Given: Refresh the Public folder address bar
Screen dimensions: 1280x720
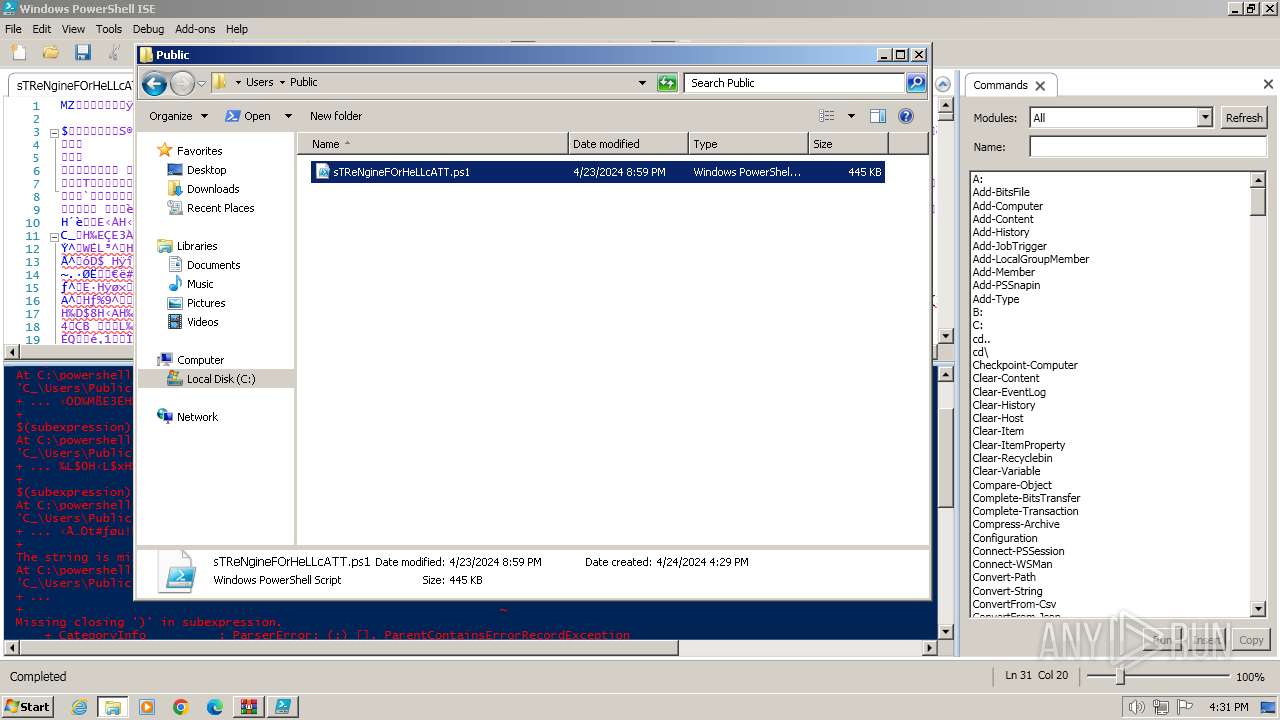Looking at the screenshot, I should pos(667,83).
